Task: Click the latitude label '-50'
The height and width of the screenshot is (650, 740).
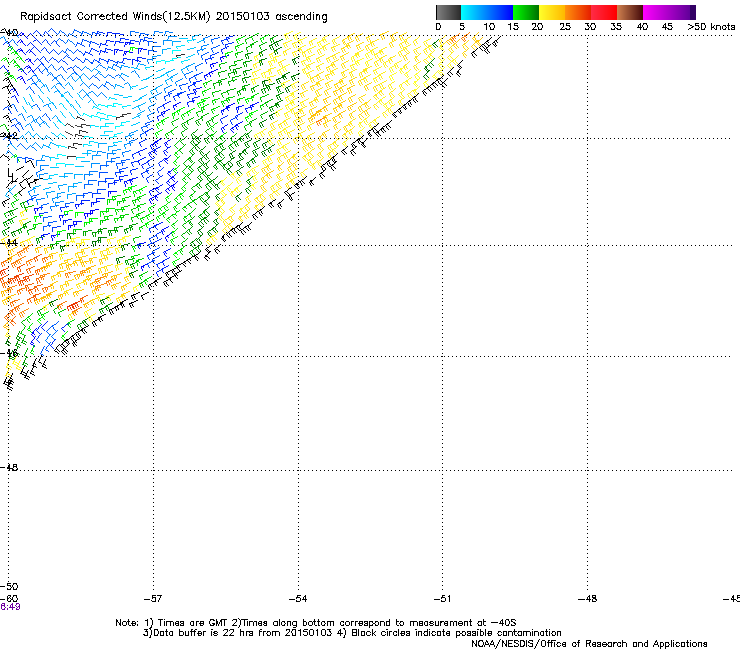Action: 9,587
